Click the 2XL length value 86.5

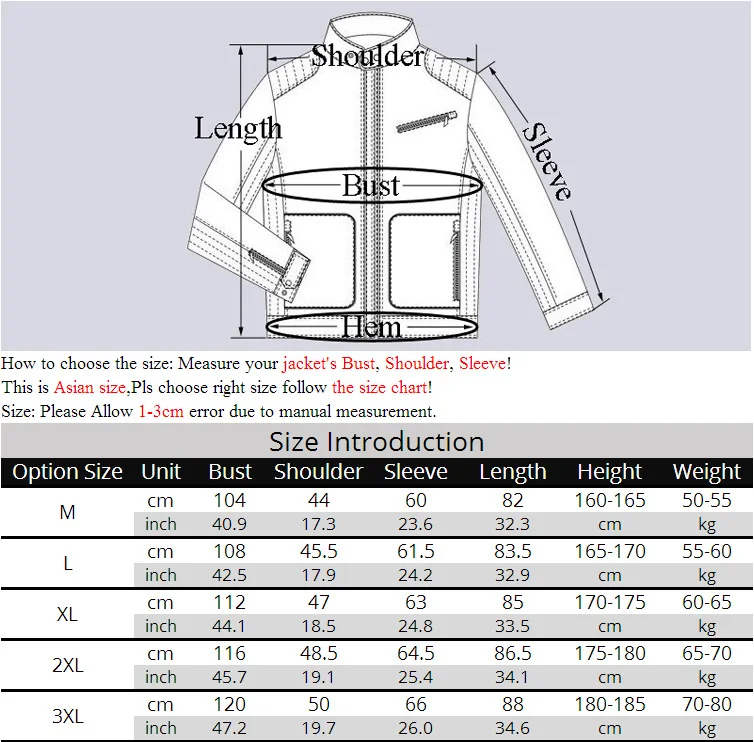tap(513, 653)
